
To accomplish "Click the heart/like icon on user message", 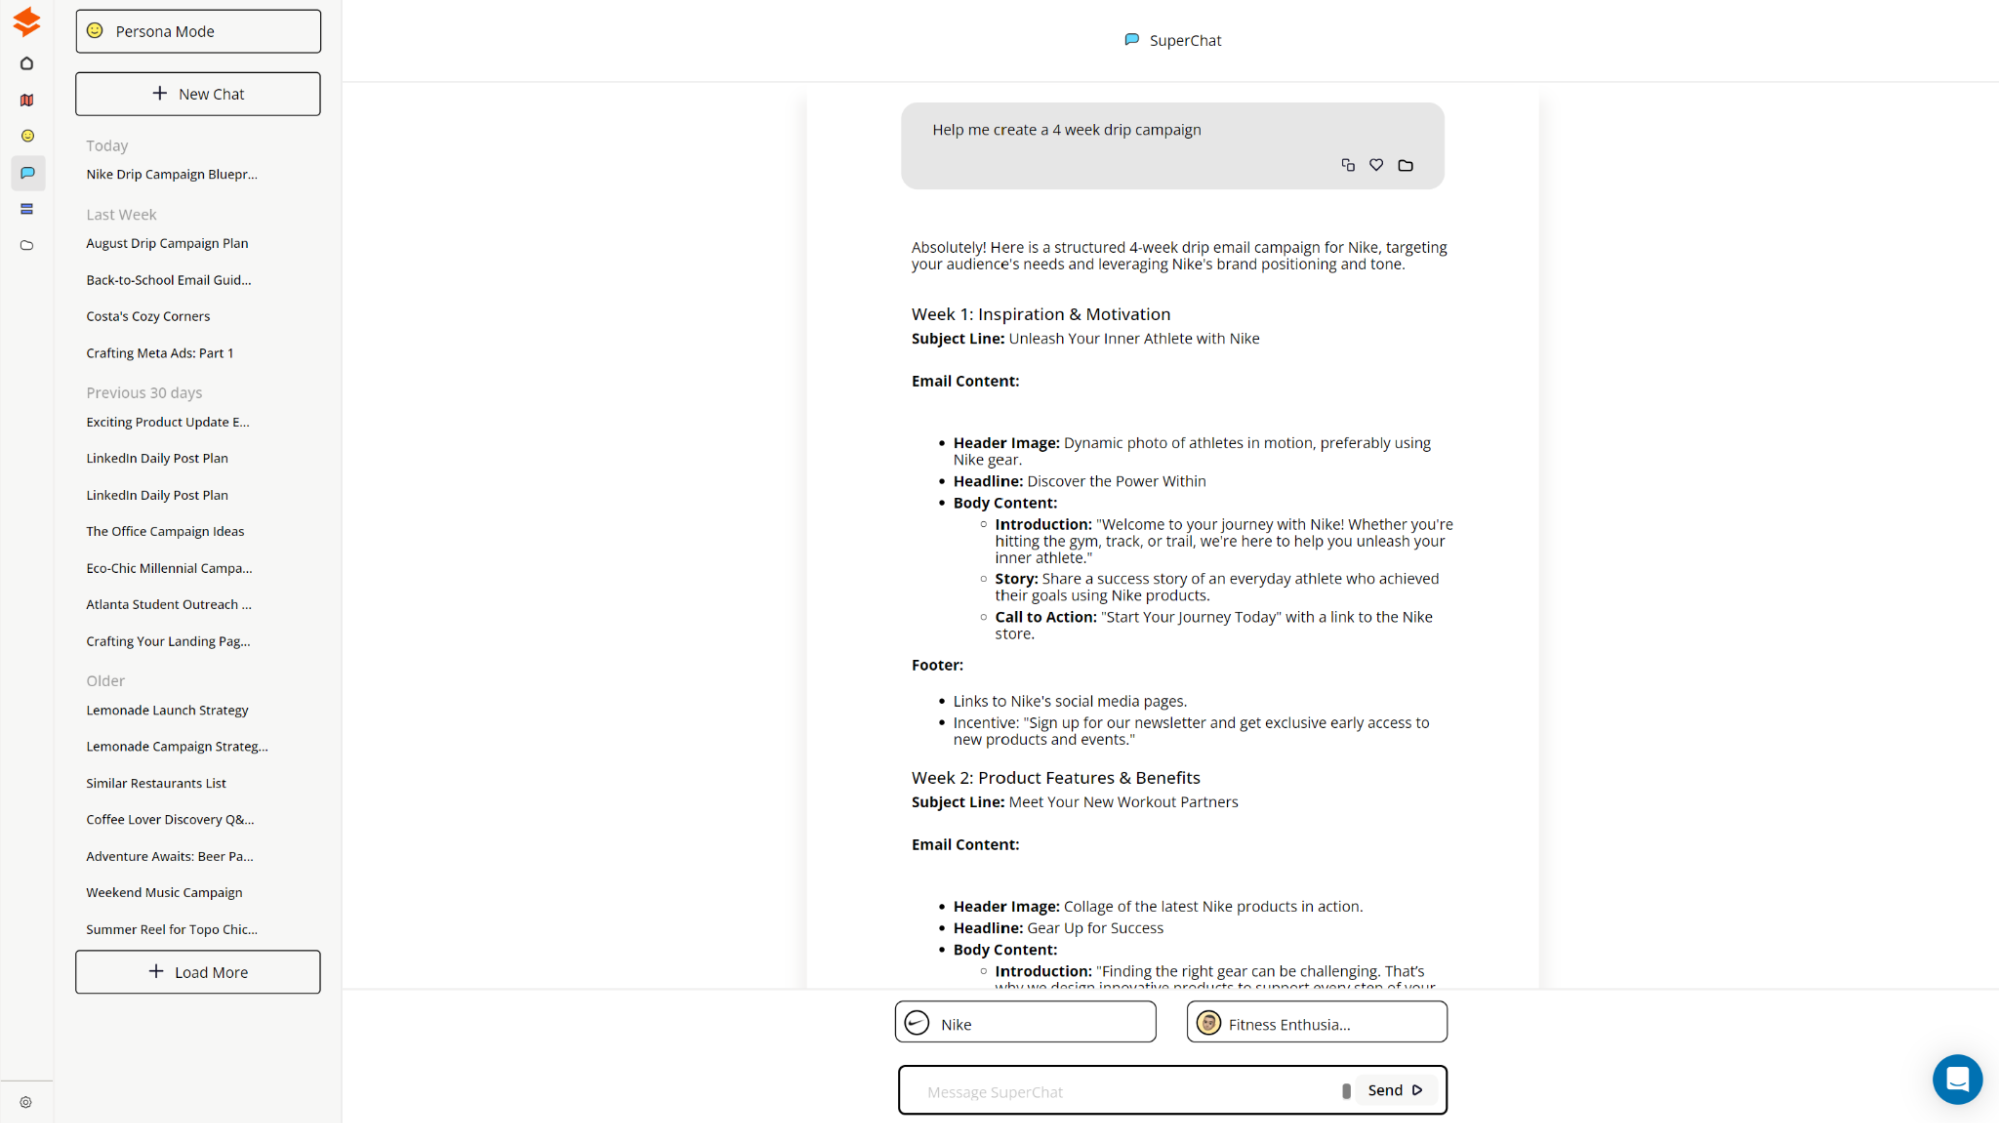I will [1376, 165].
